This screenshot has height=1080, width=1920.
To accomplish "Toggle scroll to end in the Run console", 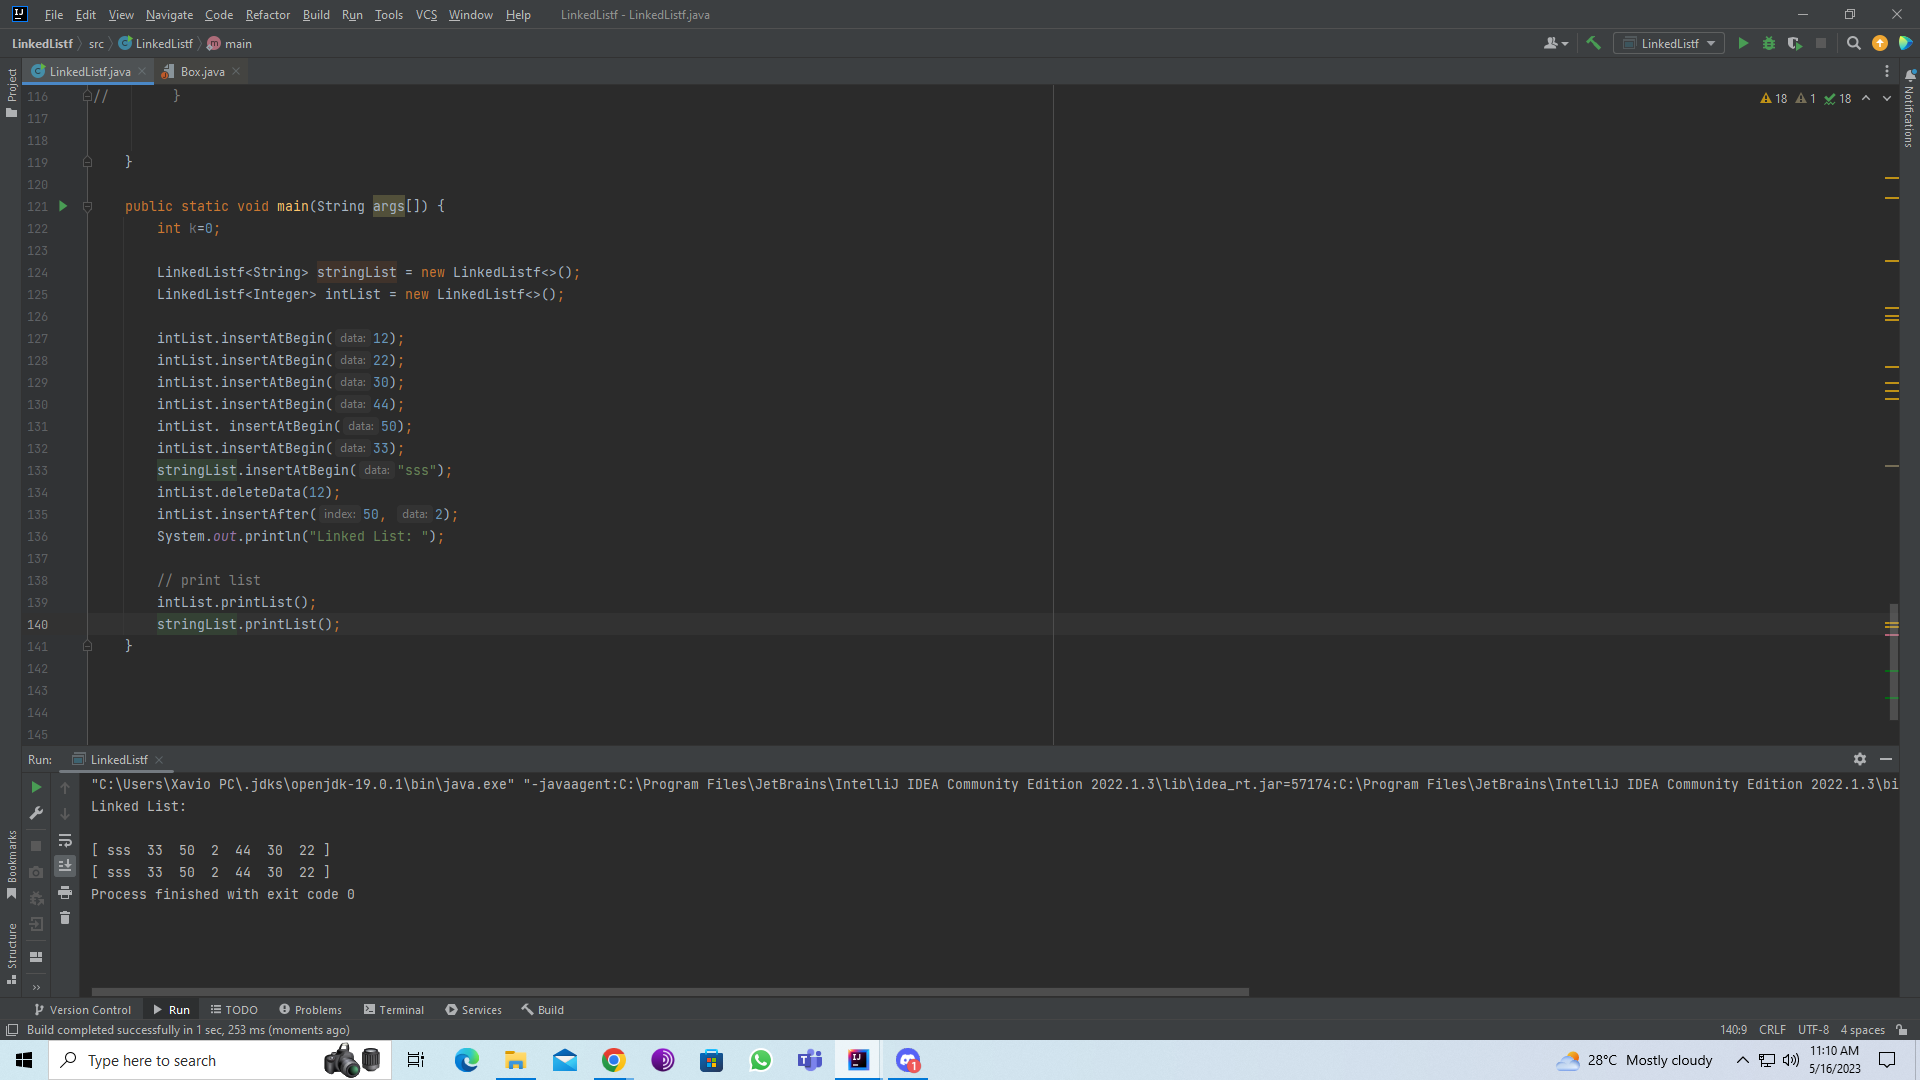I will click(x=65, y=865).
